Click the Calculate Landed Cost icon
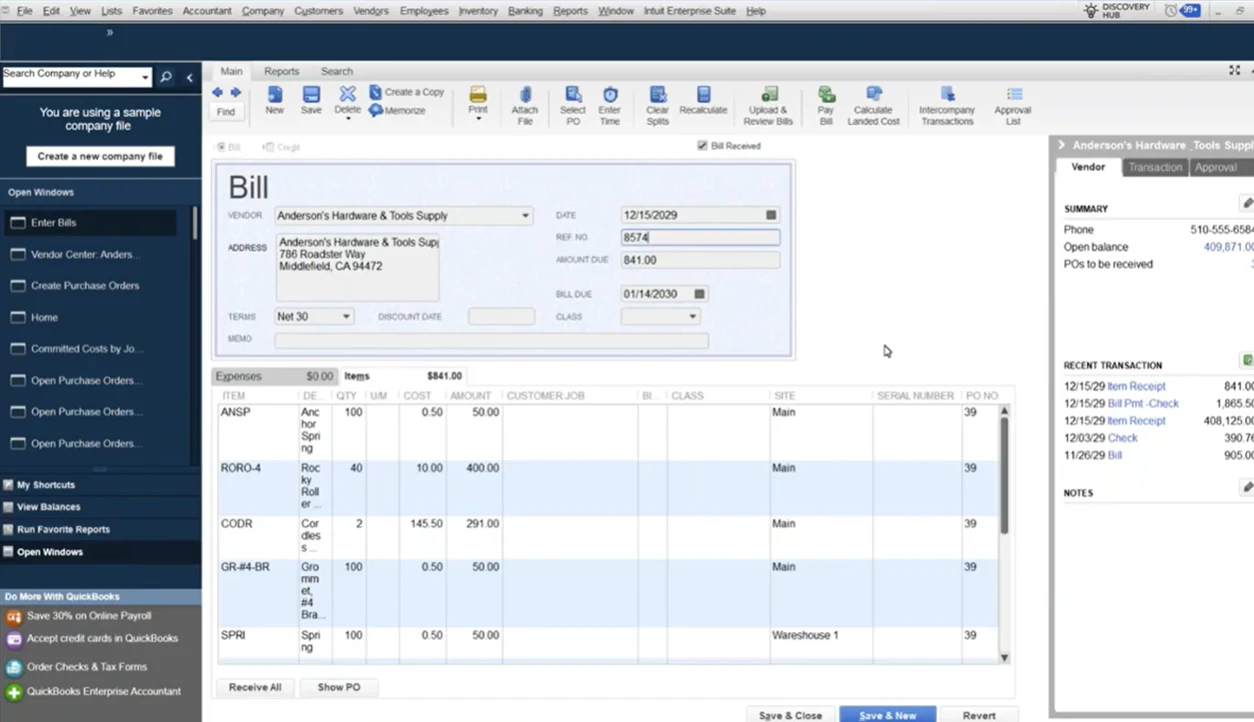 (x=873, y=104)
